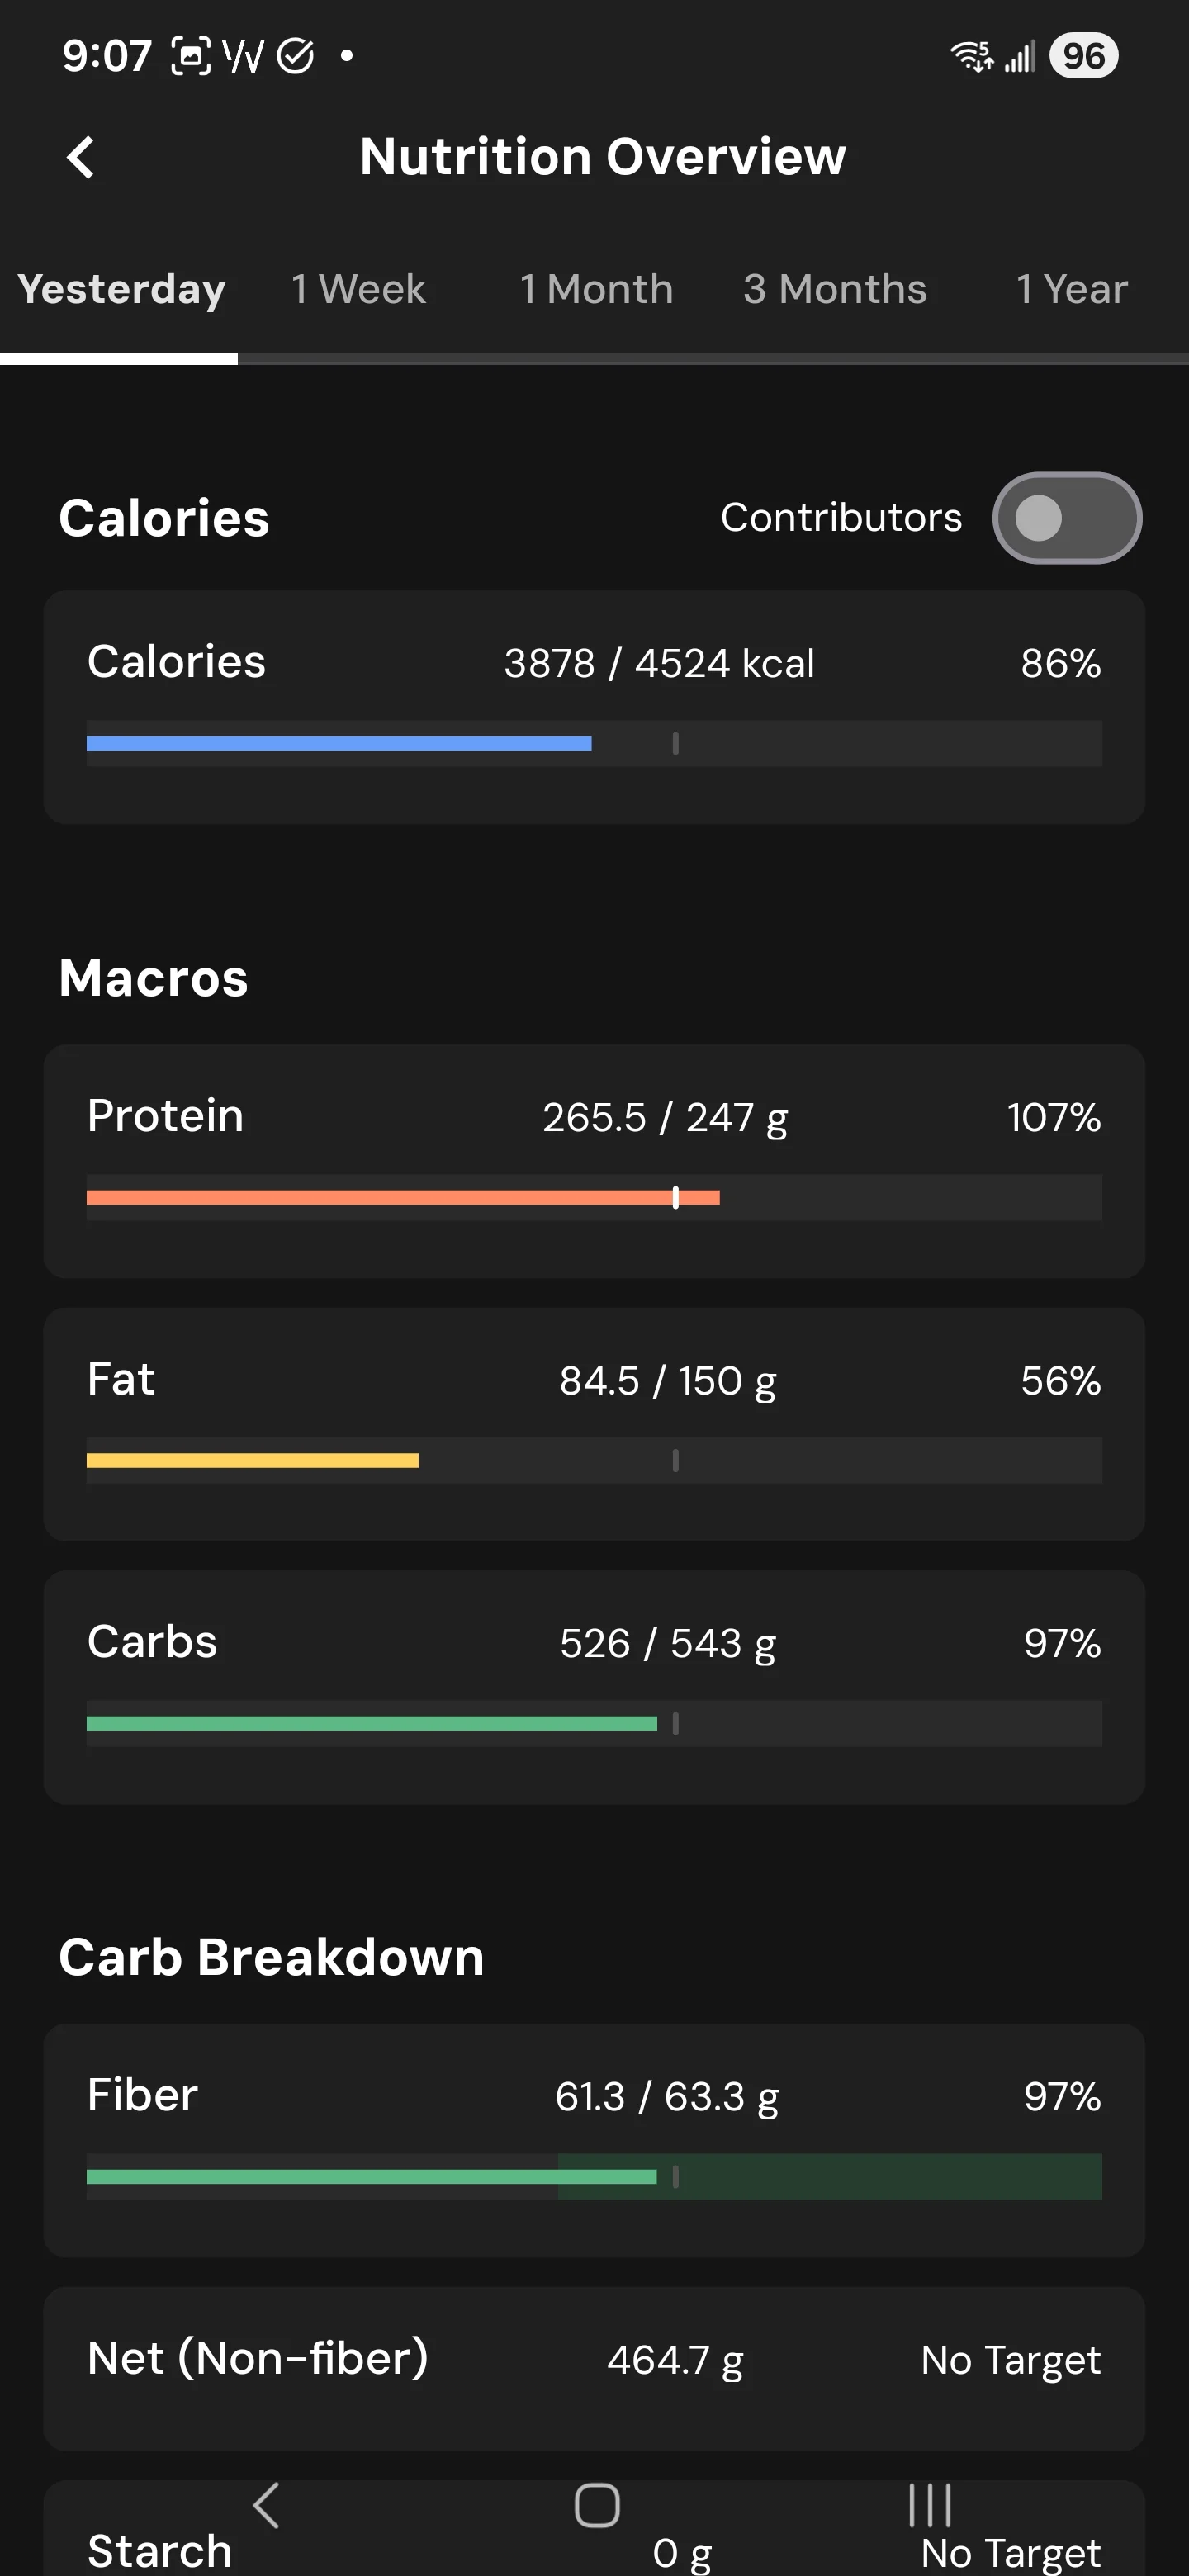Tap the checkmark notification icon
This screenshot has width=1189, height=2576.
(x=295, y=56)
